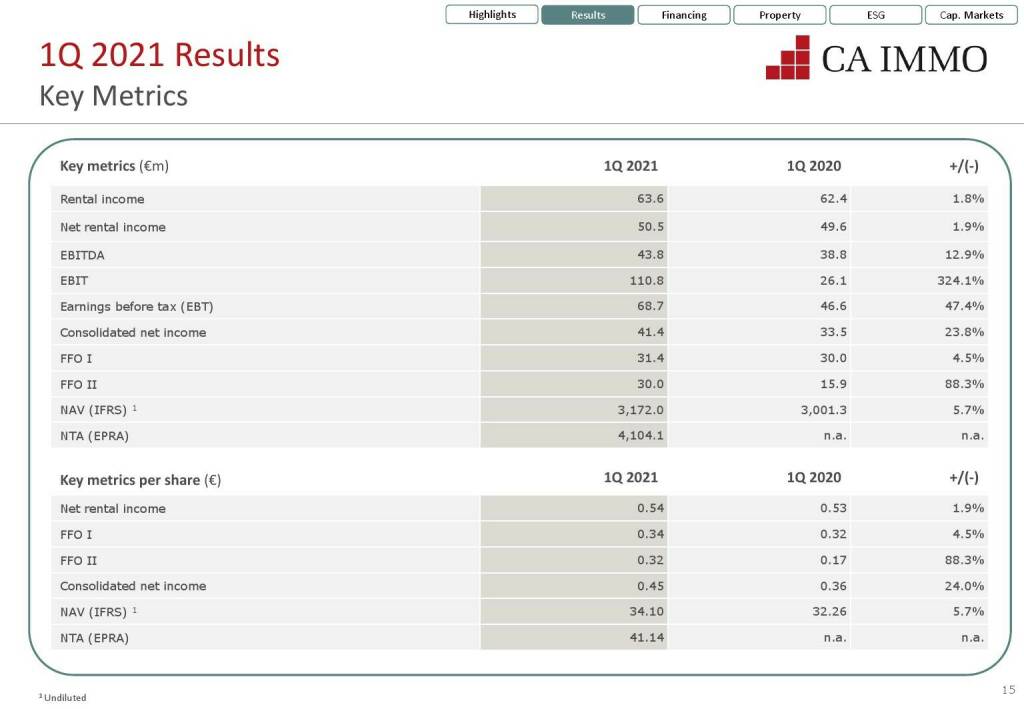Open the Highlights tab
1024x709 pixels.
tap(492, 15)
